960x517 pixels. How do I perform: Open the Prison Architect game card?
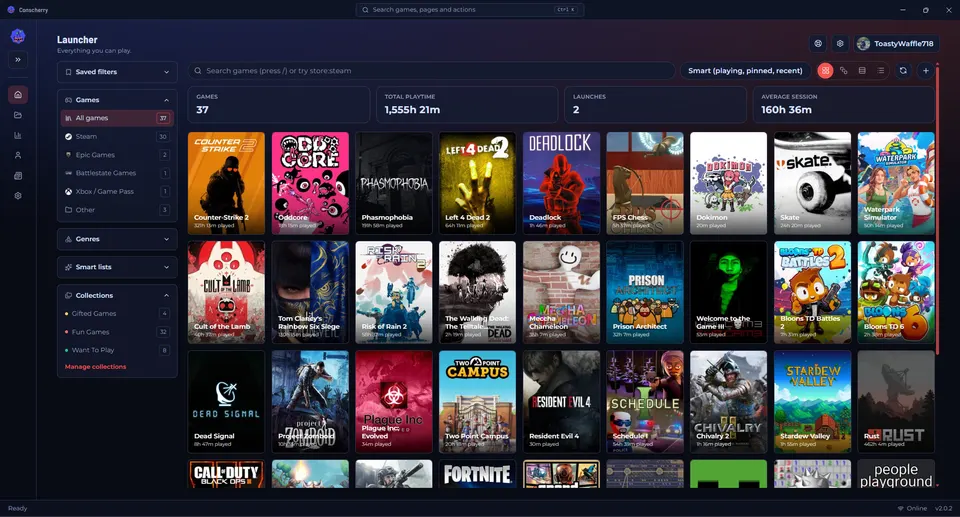645,292
